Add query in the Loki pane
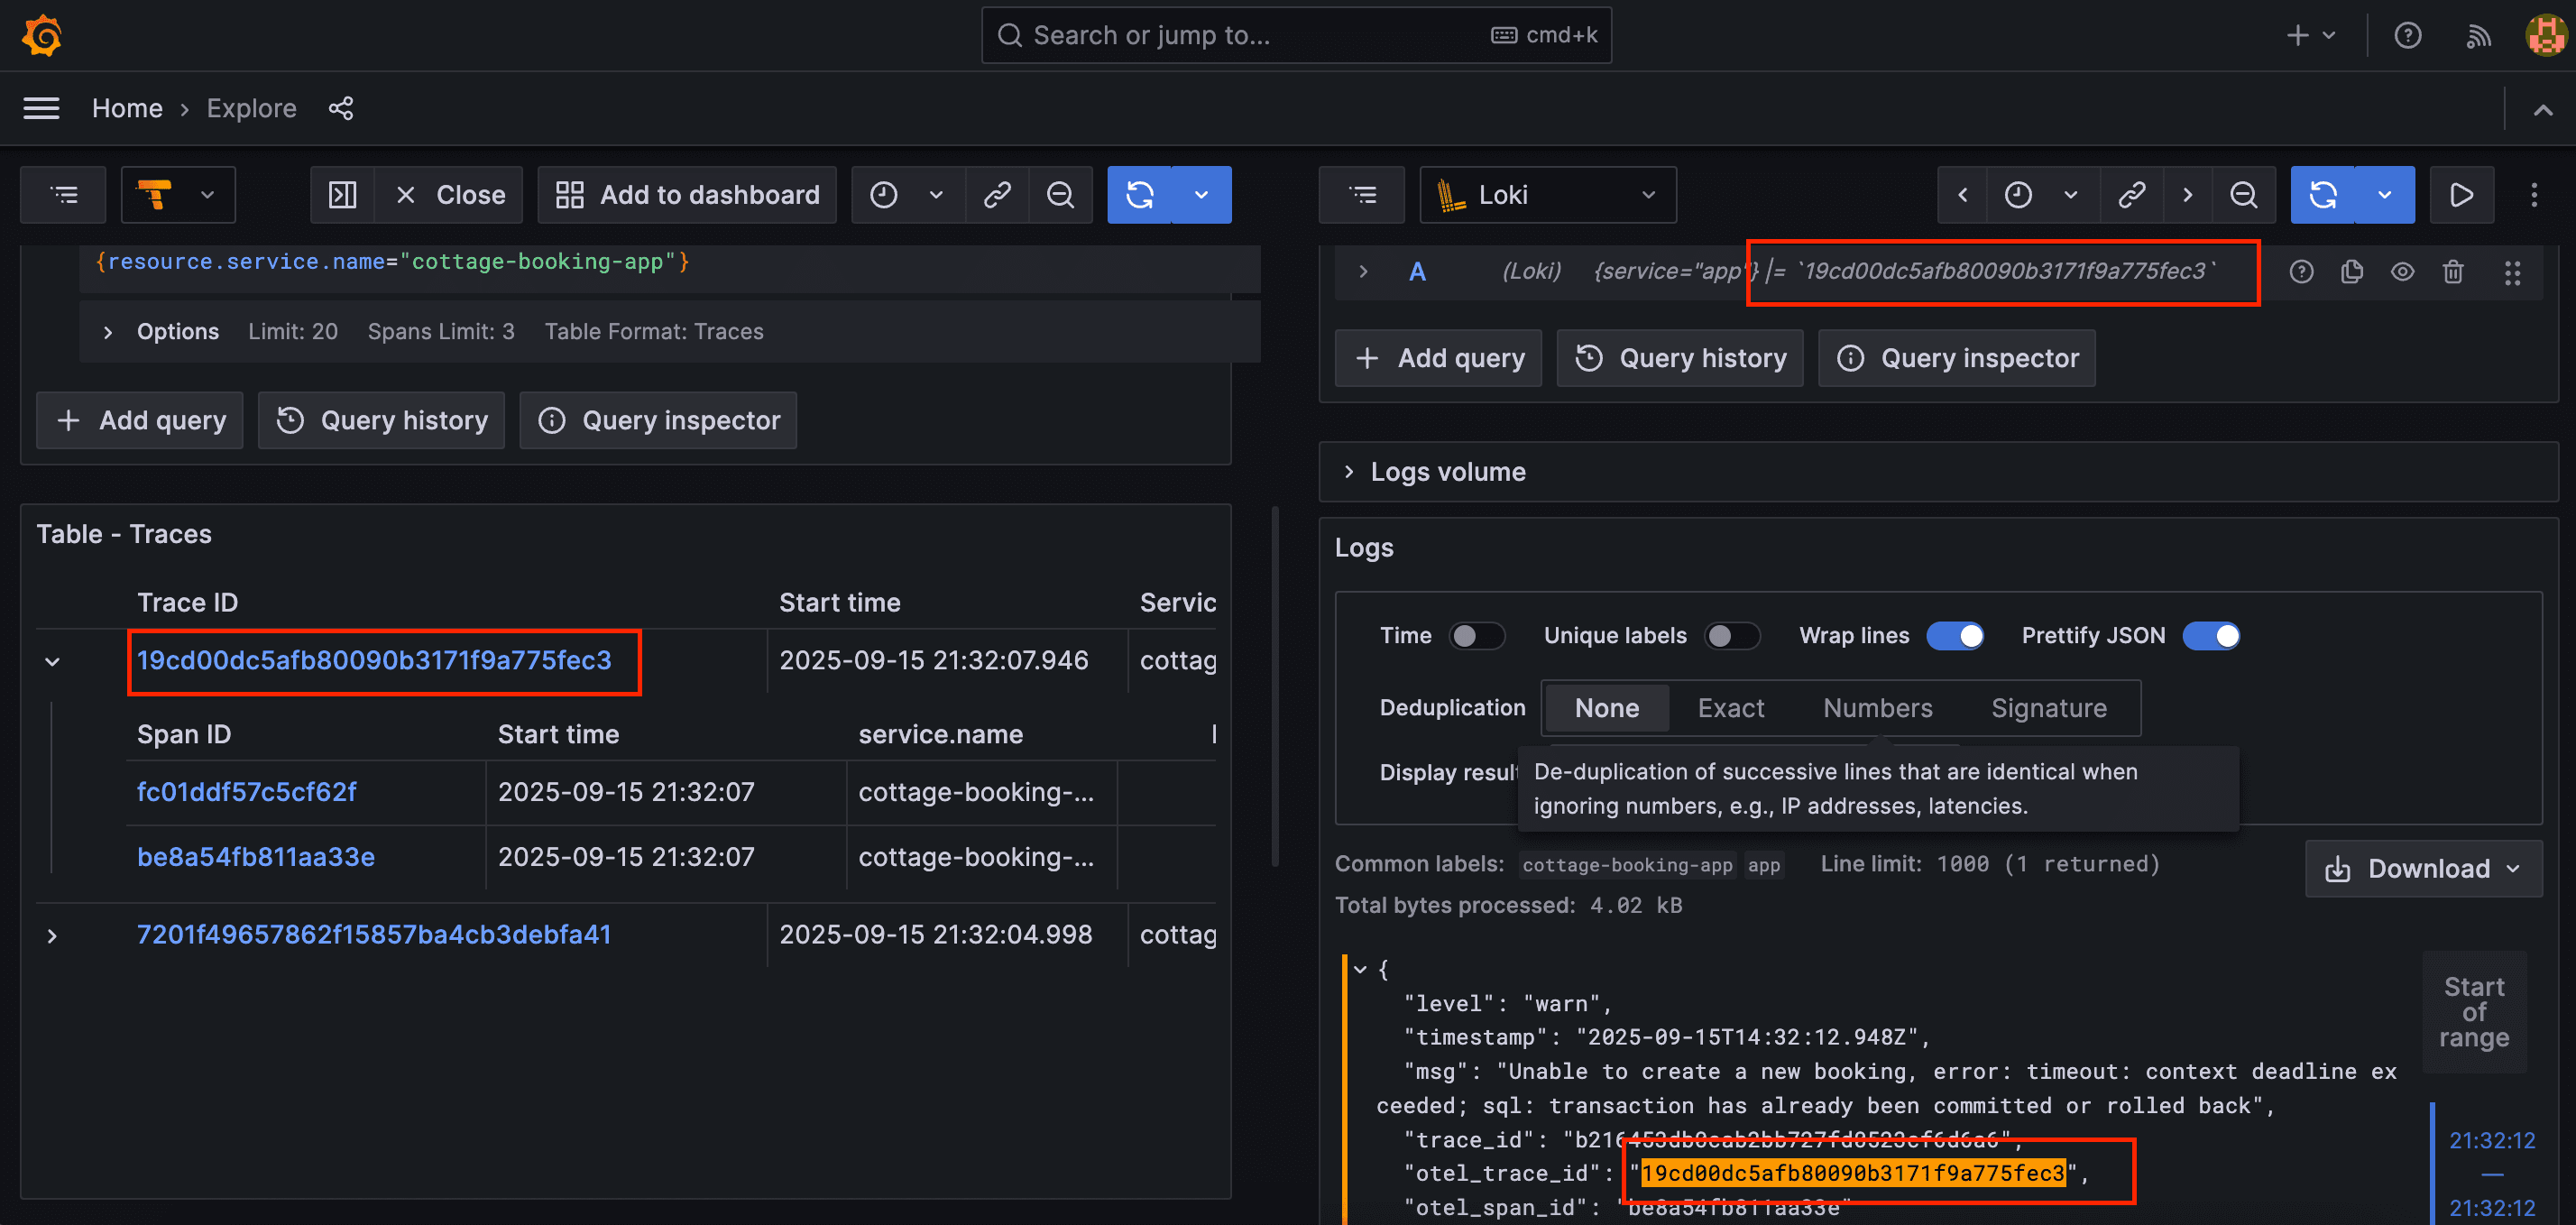Image resolution: width=2576 pixels, height=1225 pixels. pyautogui.click(x=1439, y=358)
